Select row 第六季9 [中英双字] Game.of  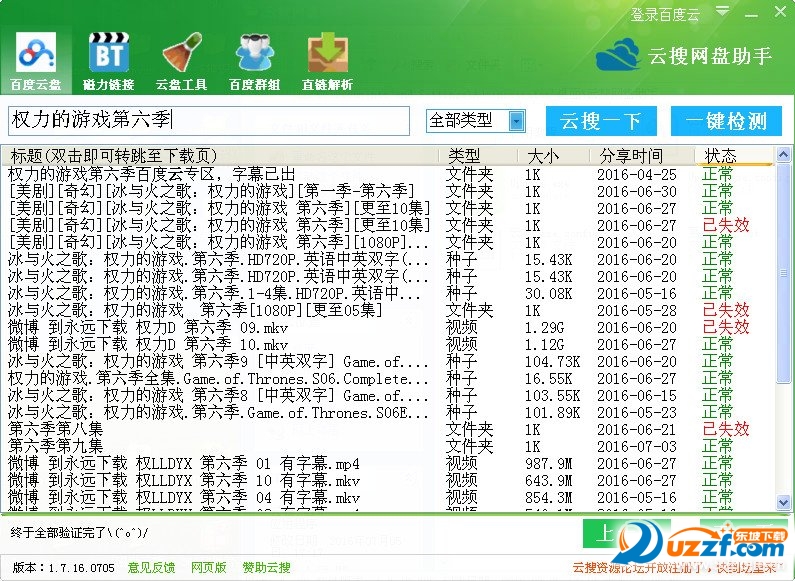388,361
